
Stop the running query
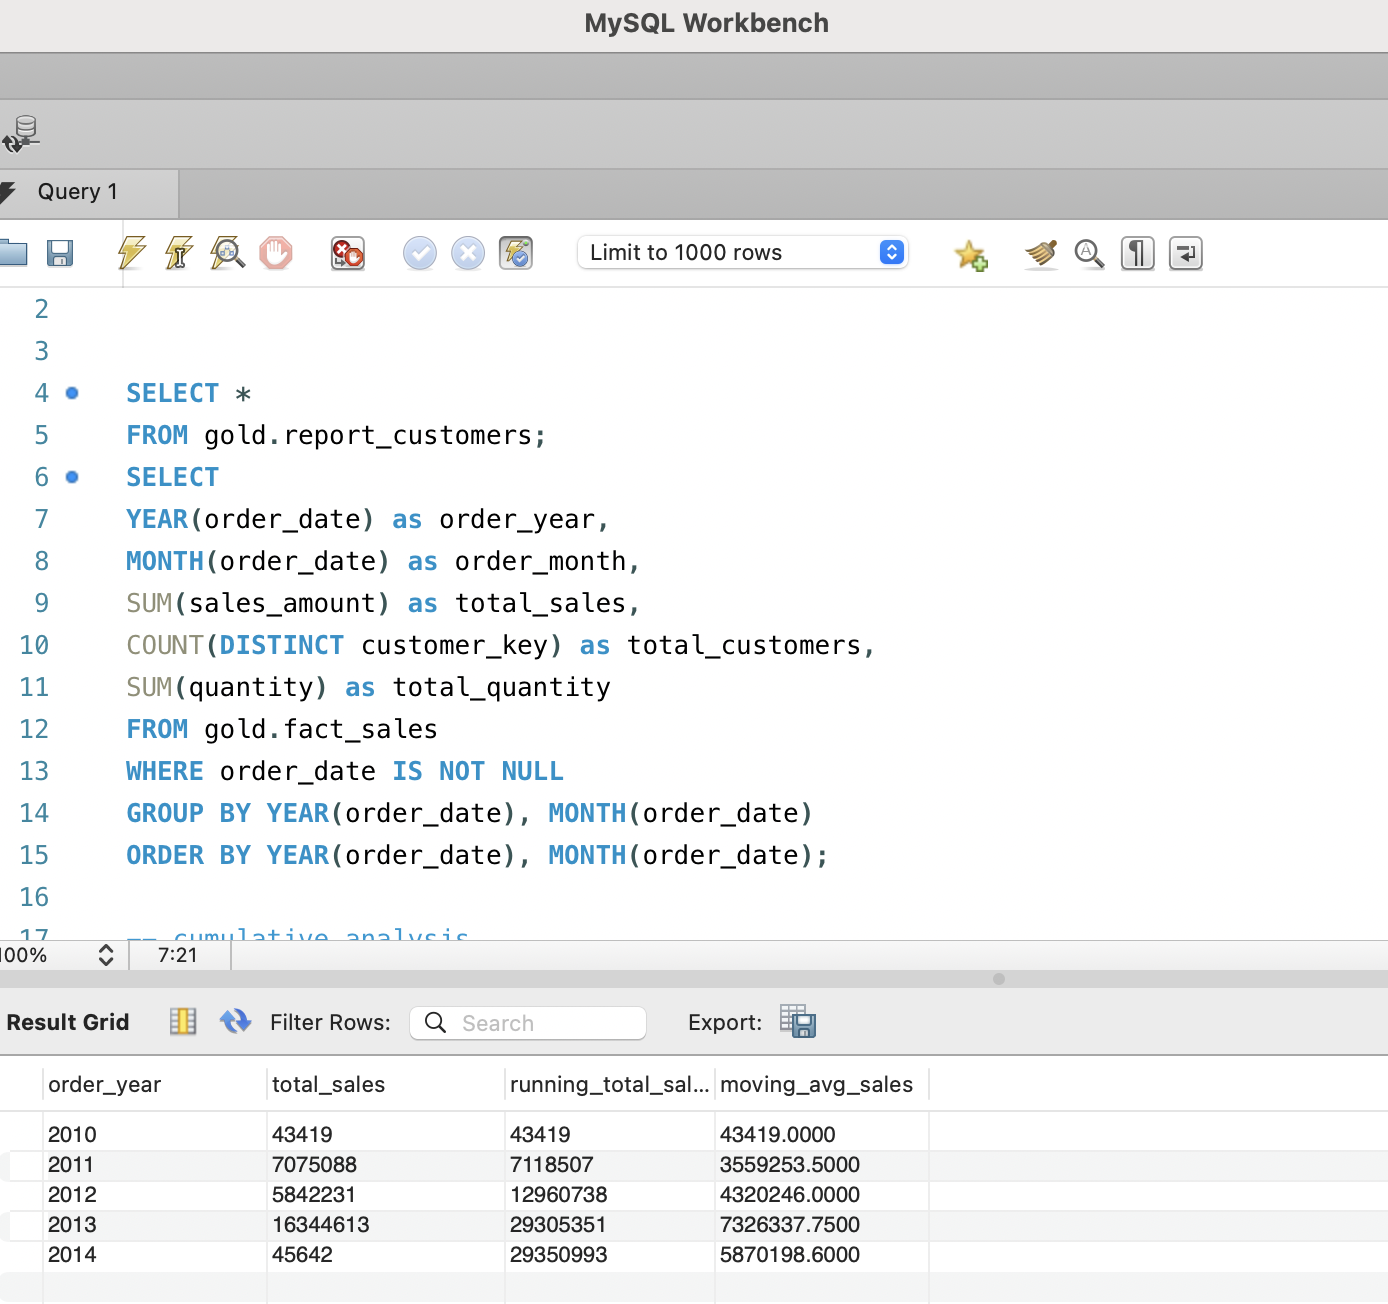click(x=276, y=253)
